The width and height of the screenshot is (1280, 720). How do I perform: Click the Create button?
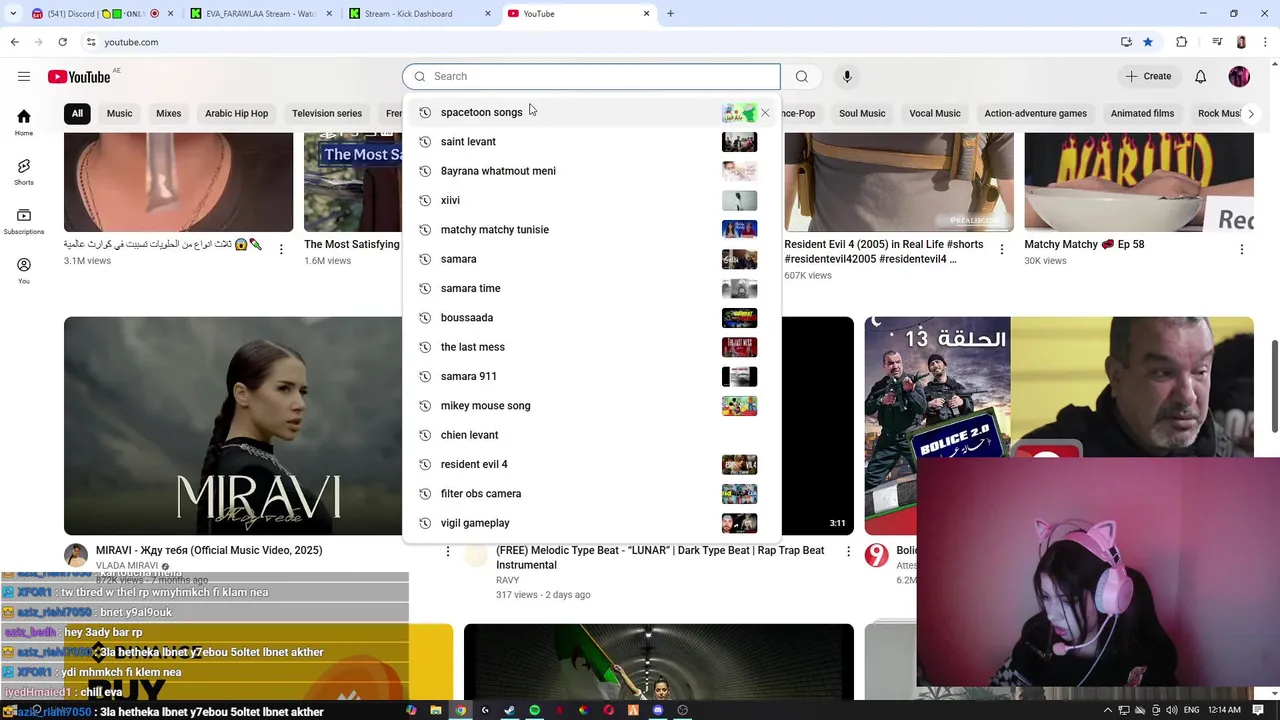point(1148,76)
